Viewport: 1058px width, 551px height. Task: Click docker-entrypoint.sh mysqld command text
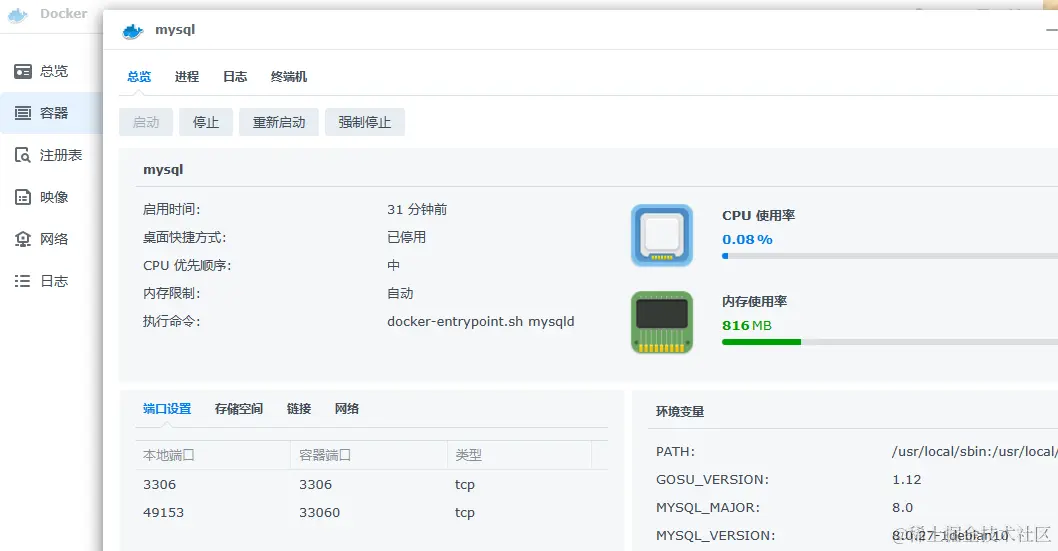pos(480,321)
